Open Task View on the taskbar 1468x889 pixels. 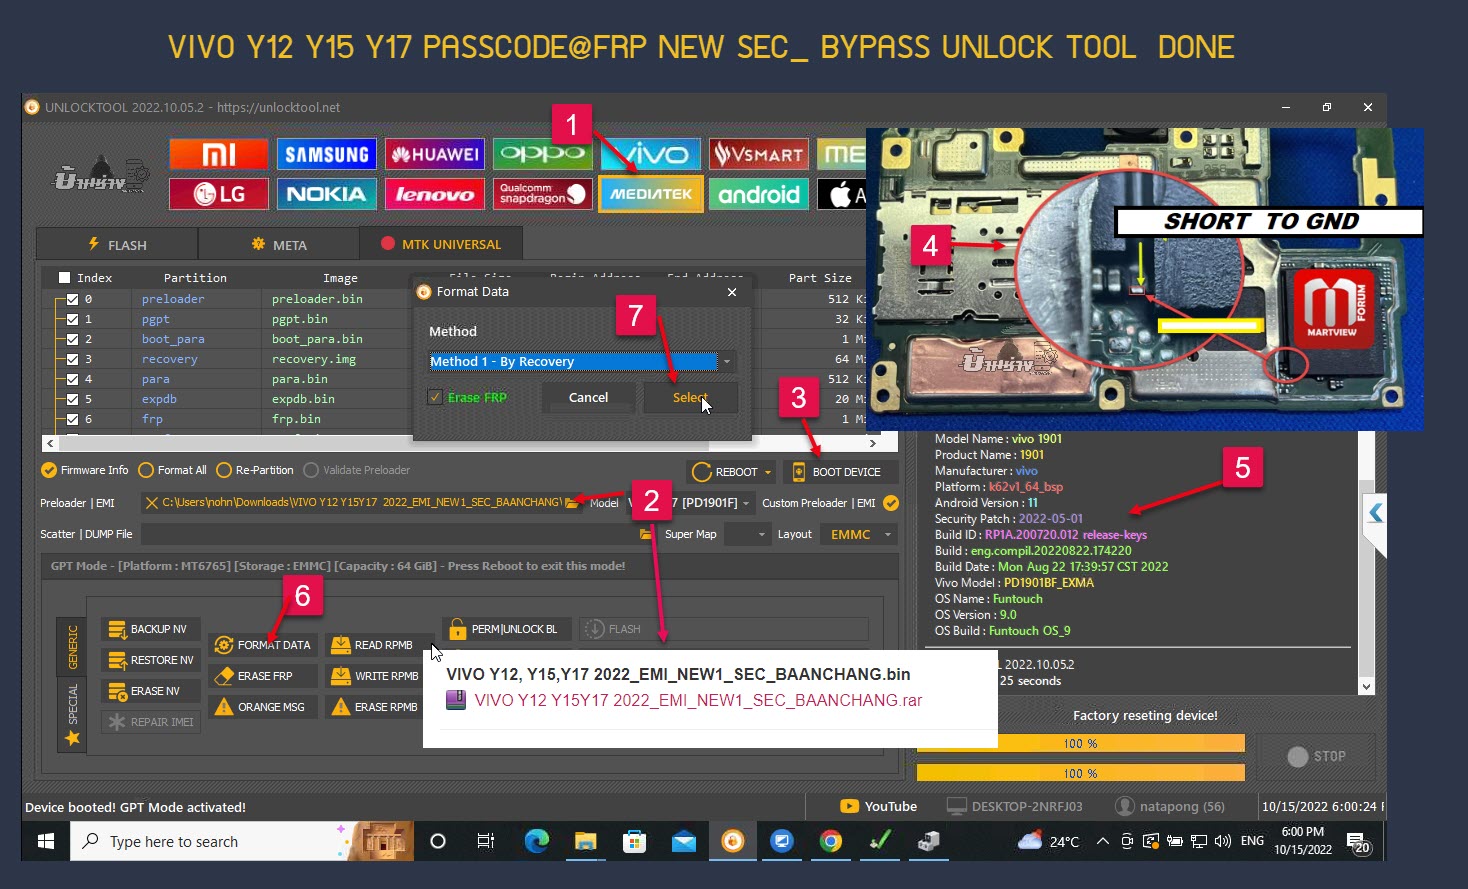(486, 841)
